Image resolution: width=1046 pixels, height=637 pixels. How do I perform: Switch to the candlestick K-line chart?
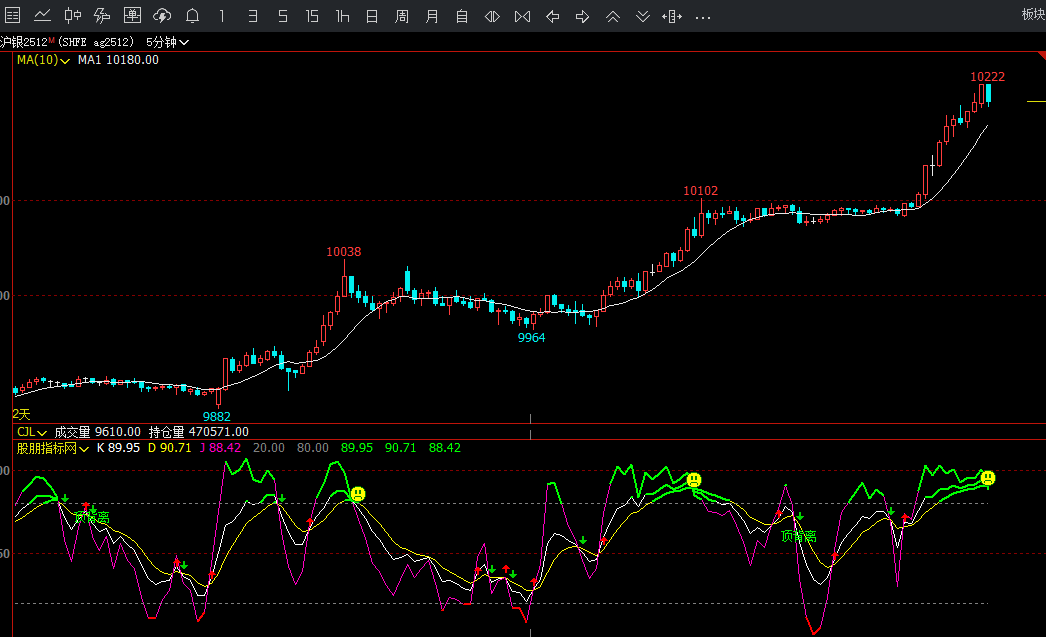[73, 15]
